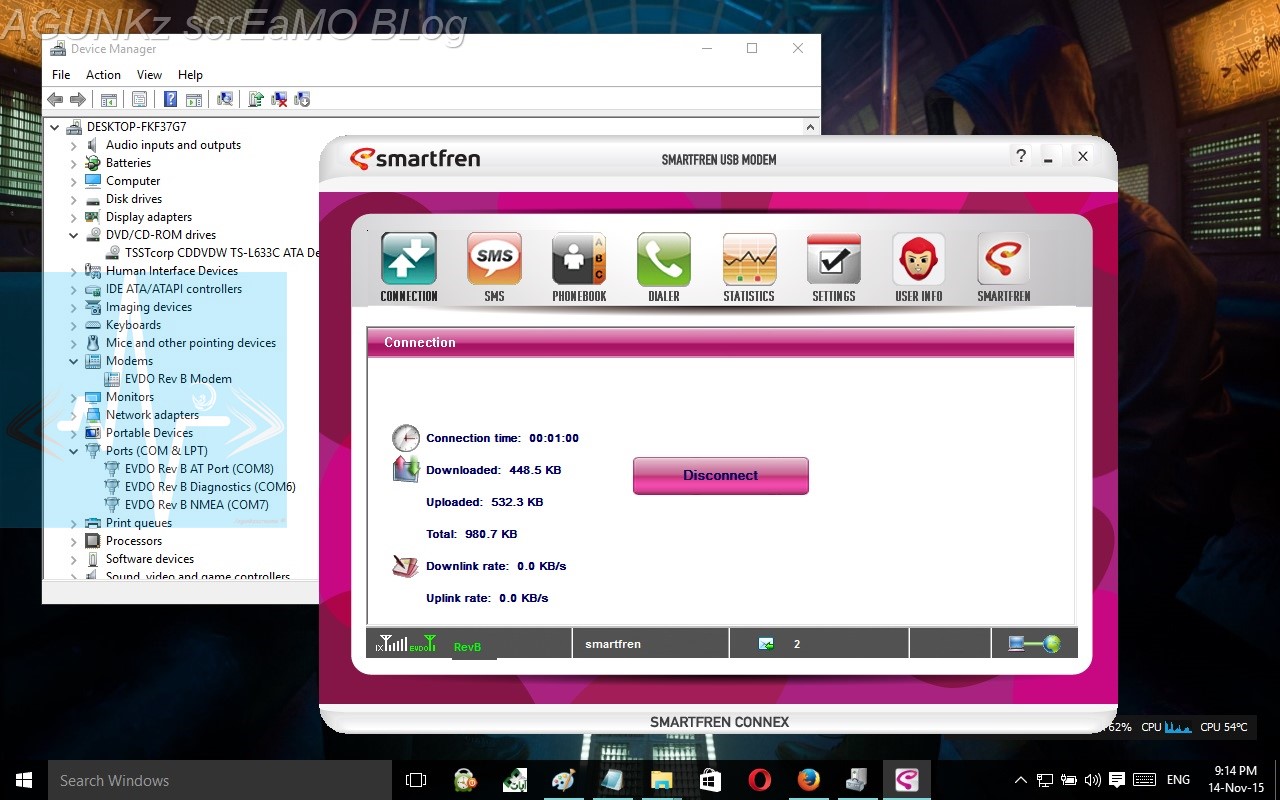Open the Action menu in Device Manager

[x=103, y=75]
